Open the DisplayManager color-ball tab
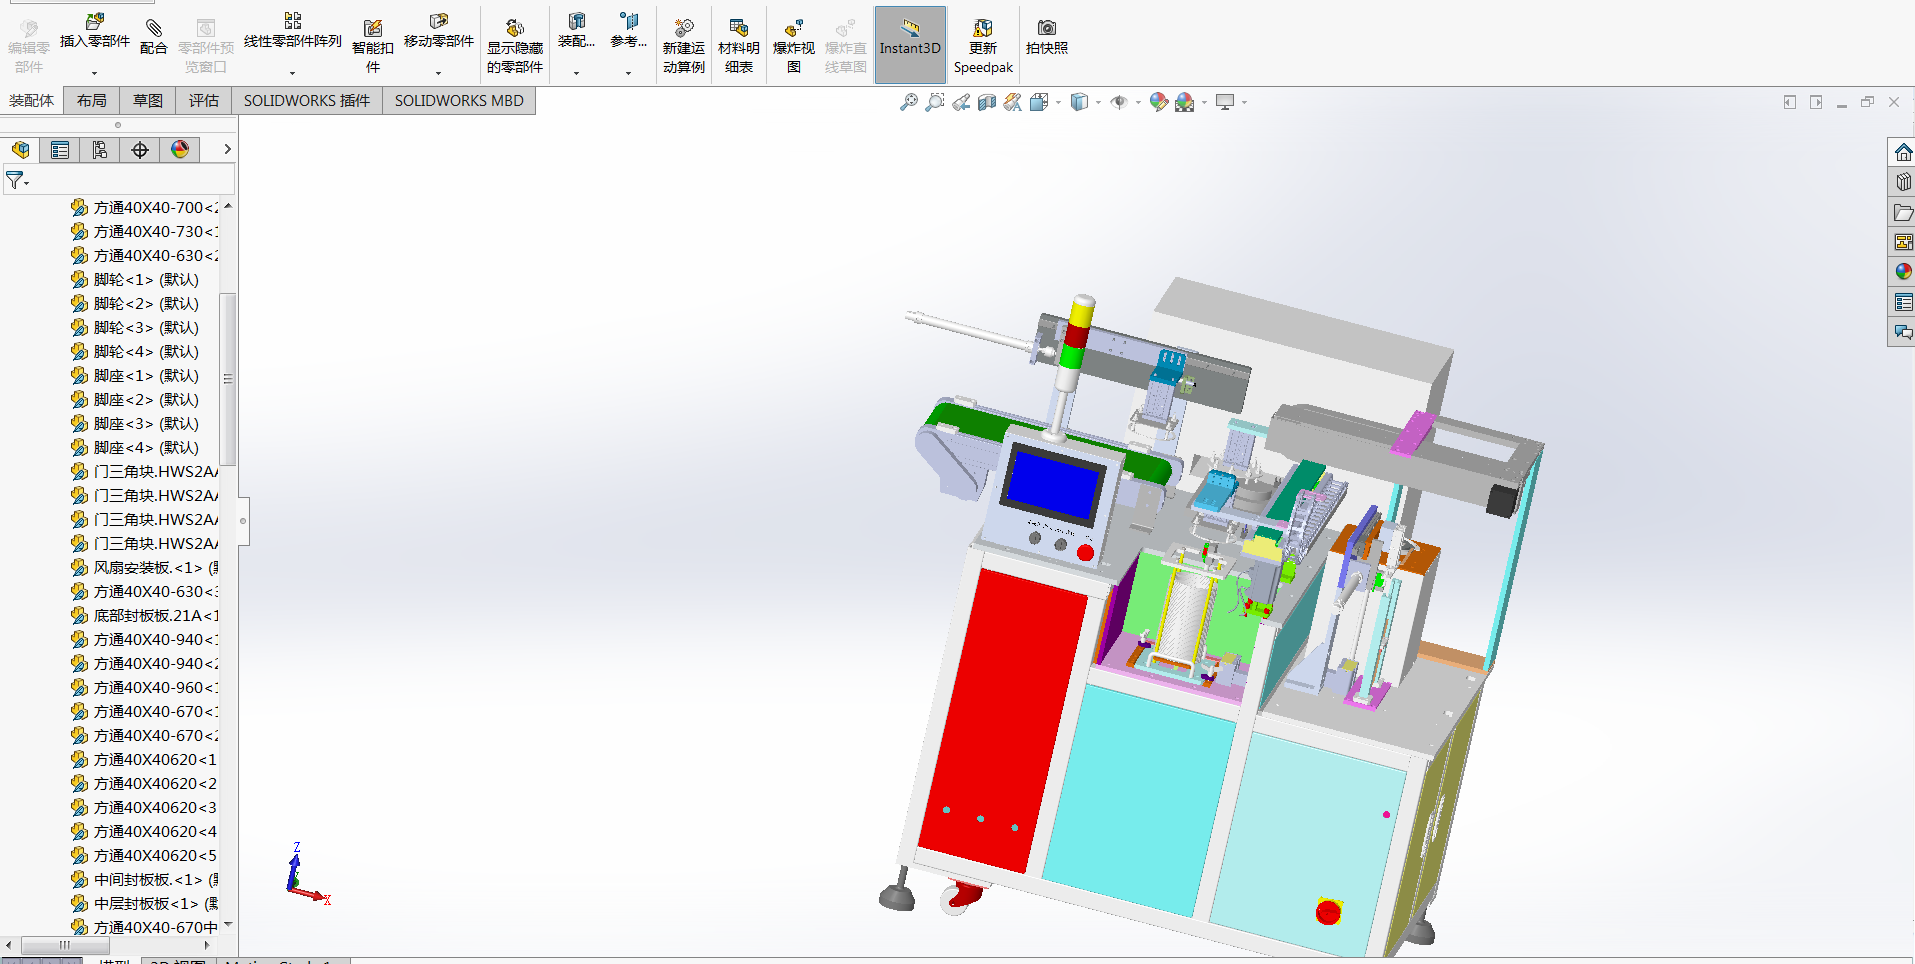Image resolution: width=1915 pixels, height=964 pixels. (x=180, y=150)
